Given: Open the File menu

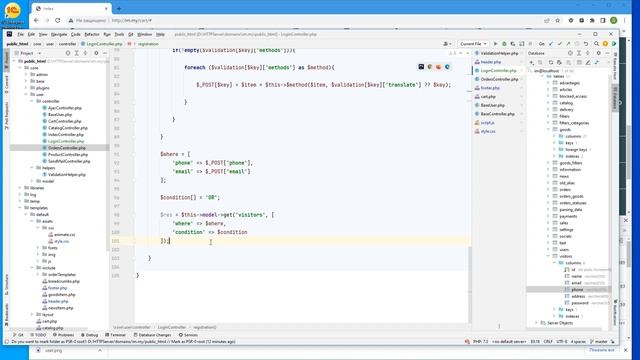Looking at the screenshot, I should click(x=20, y=34).
